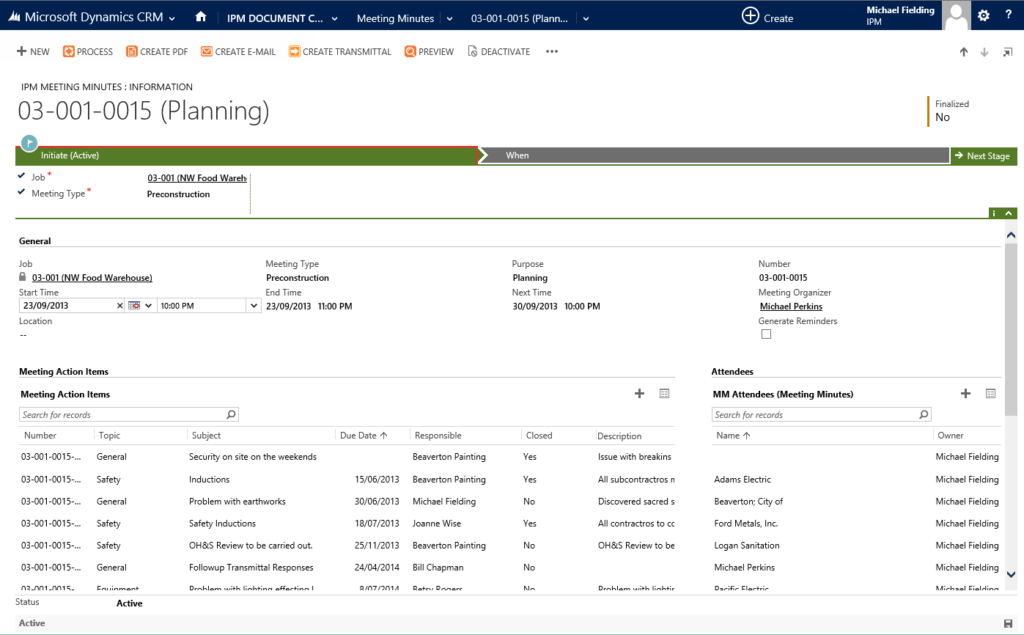Image resolution: width=1024 pixels, height=635 pixels.
Task: Select the CREATE PDF command
Action: 156,51
